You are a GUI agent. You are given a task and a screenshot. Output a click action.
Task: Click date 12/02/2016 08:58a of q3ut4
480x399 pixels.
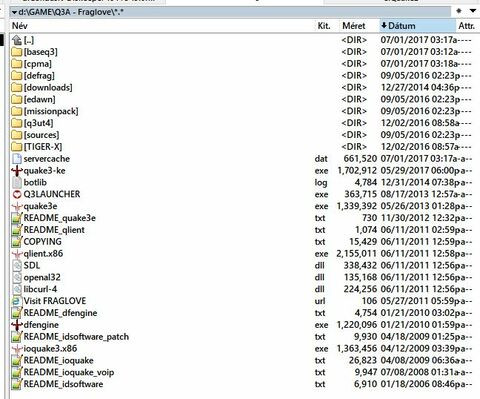point(420,123)
